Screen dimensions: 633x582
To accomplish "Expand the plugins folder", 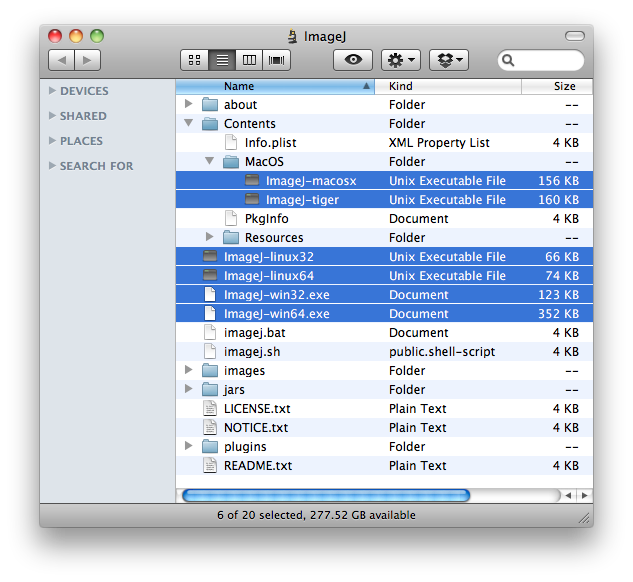I will [x=188, y=446].
